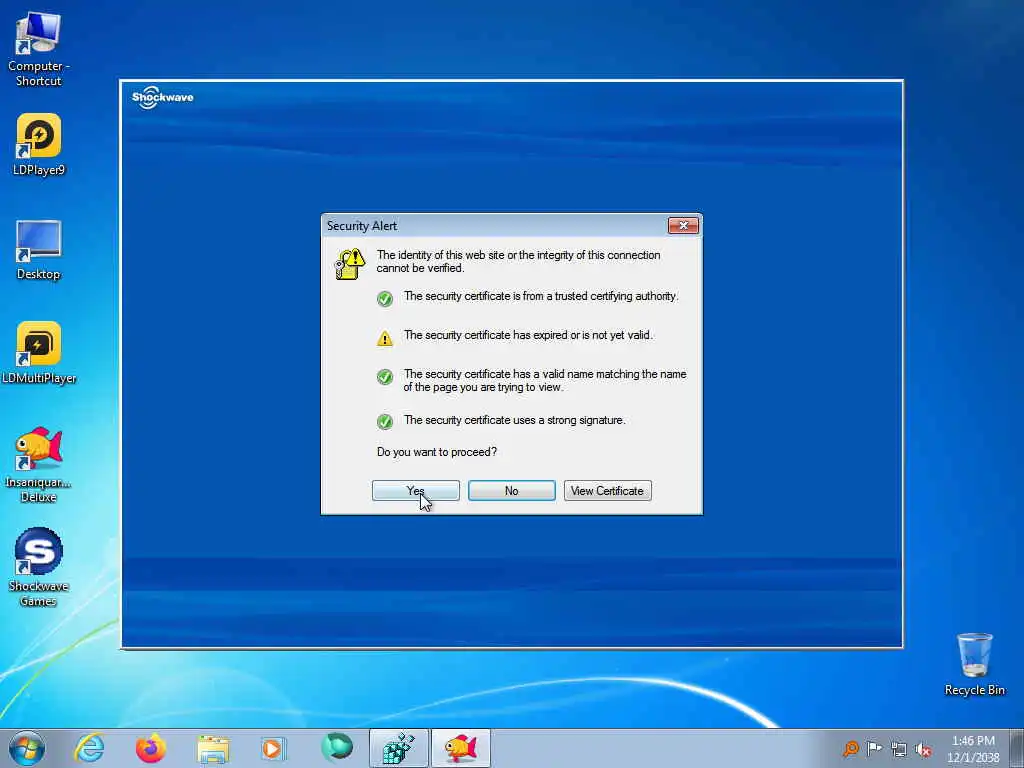1024x768 pixels.
Task: Select Insaniquarium Deluxe desktop icon
Action: coord(39,464)
